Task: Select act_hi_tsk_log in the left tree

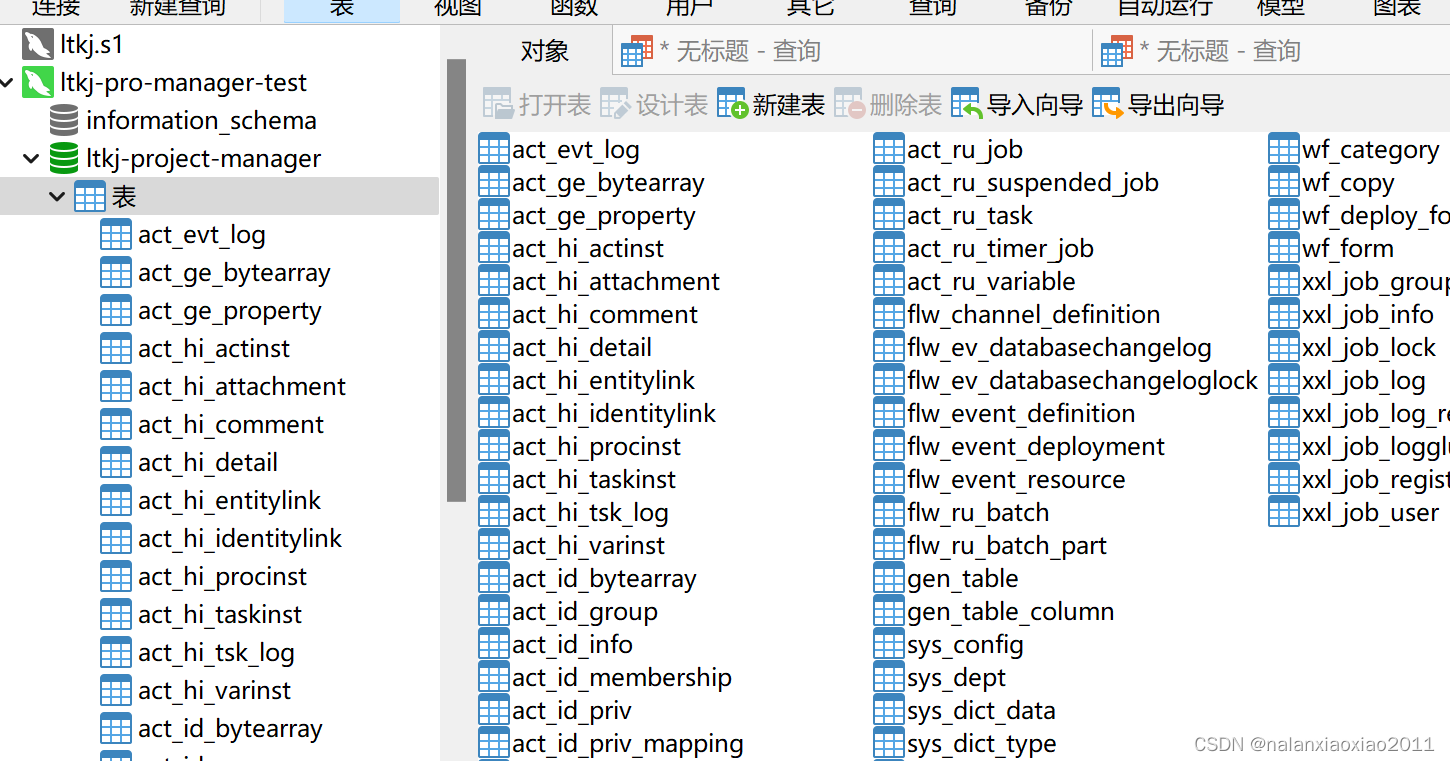Action: (x=216, y=653)
